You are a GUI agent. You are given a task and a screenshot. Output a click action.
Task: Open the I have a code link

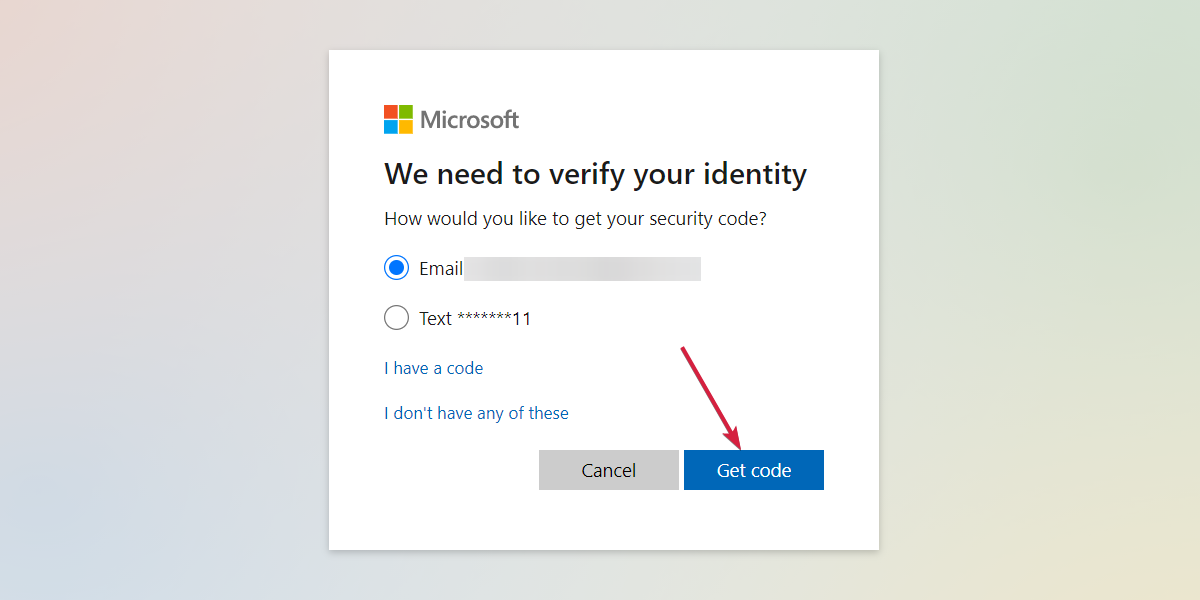tap(433, 368)
